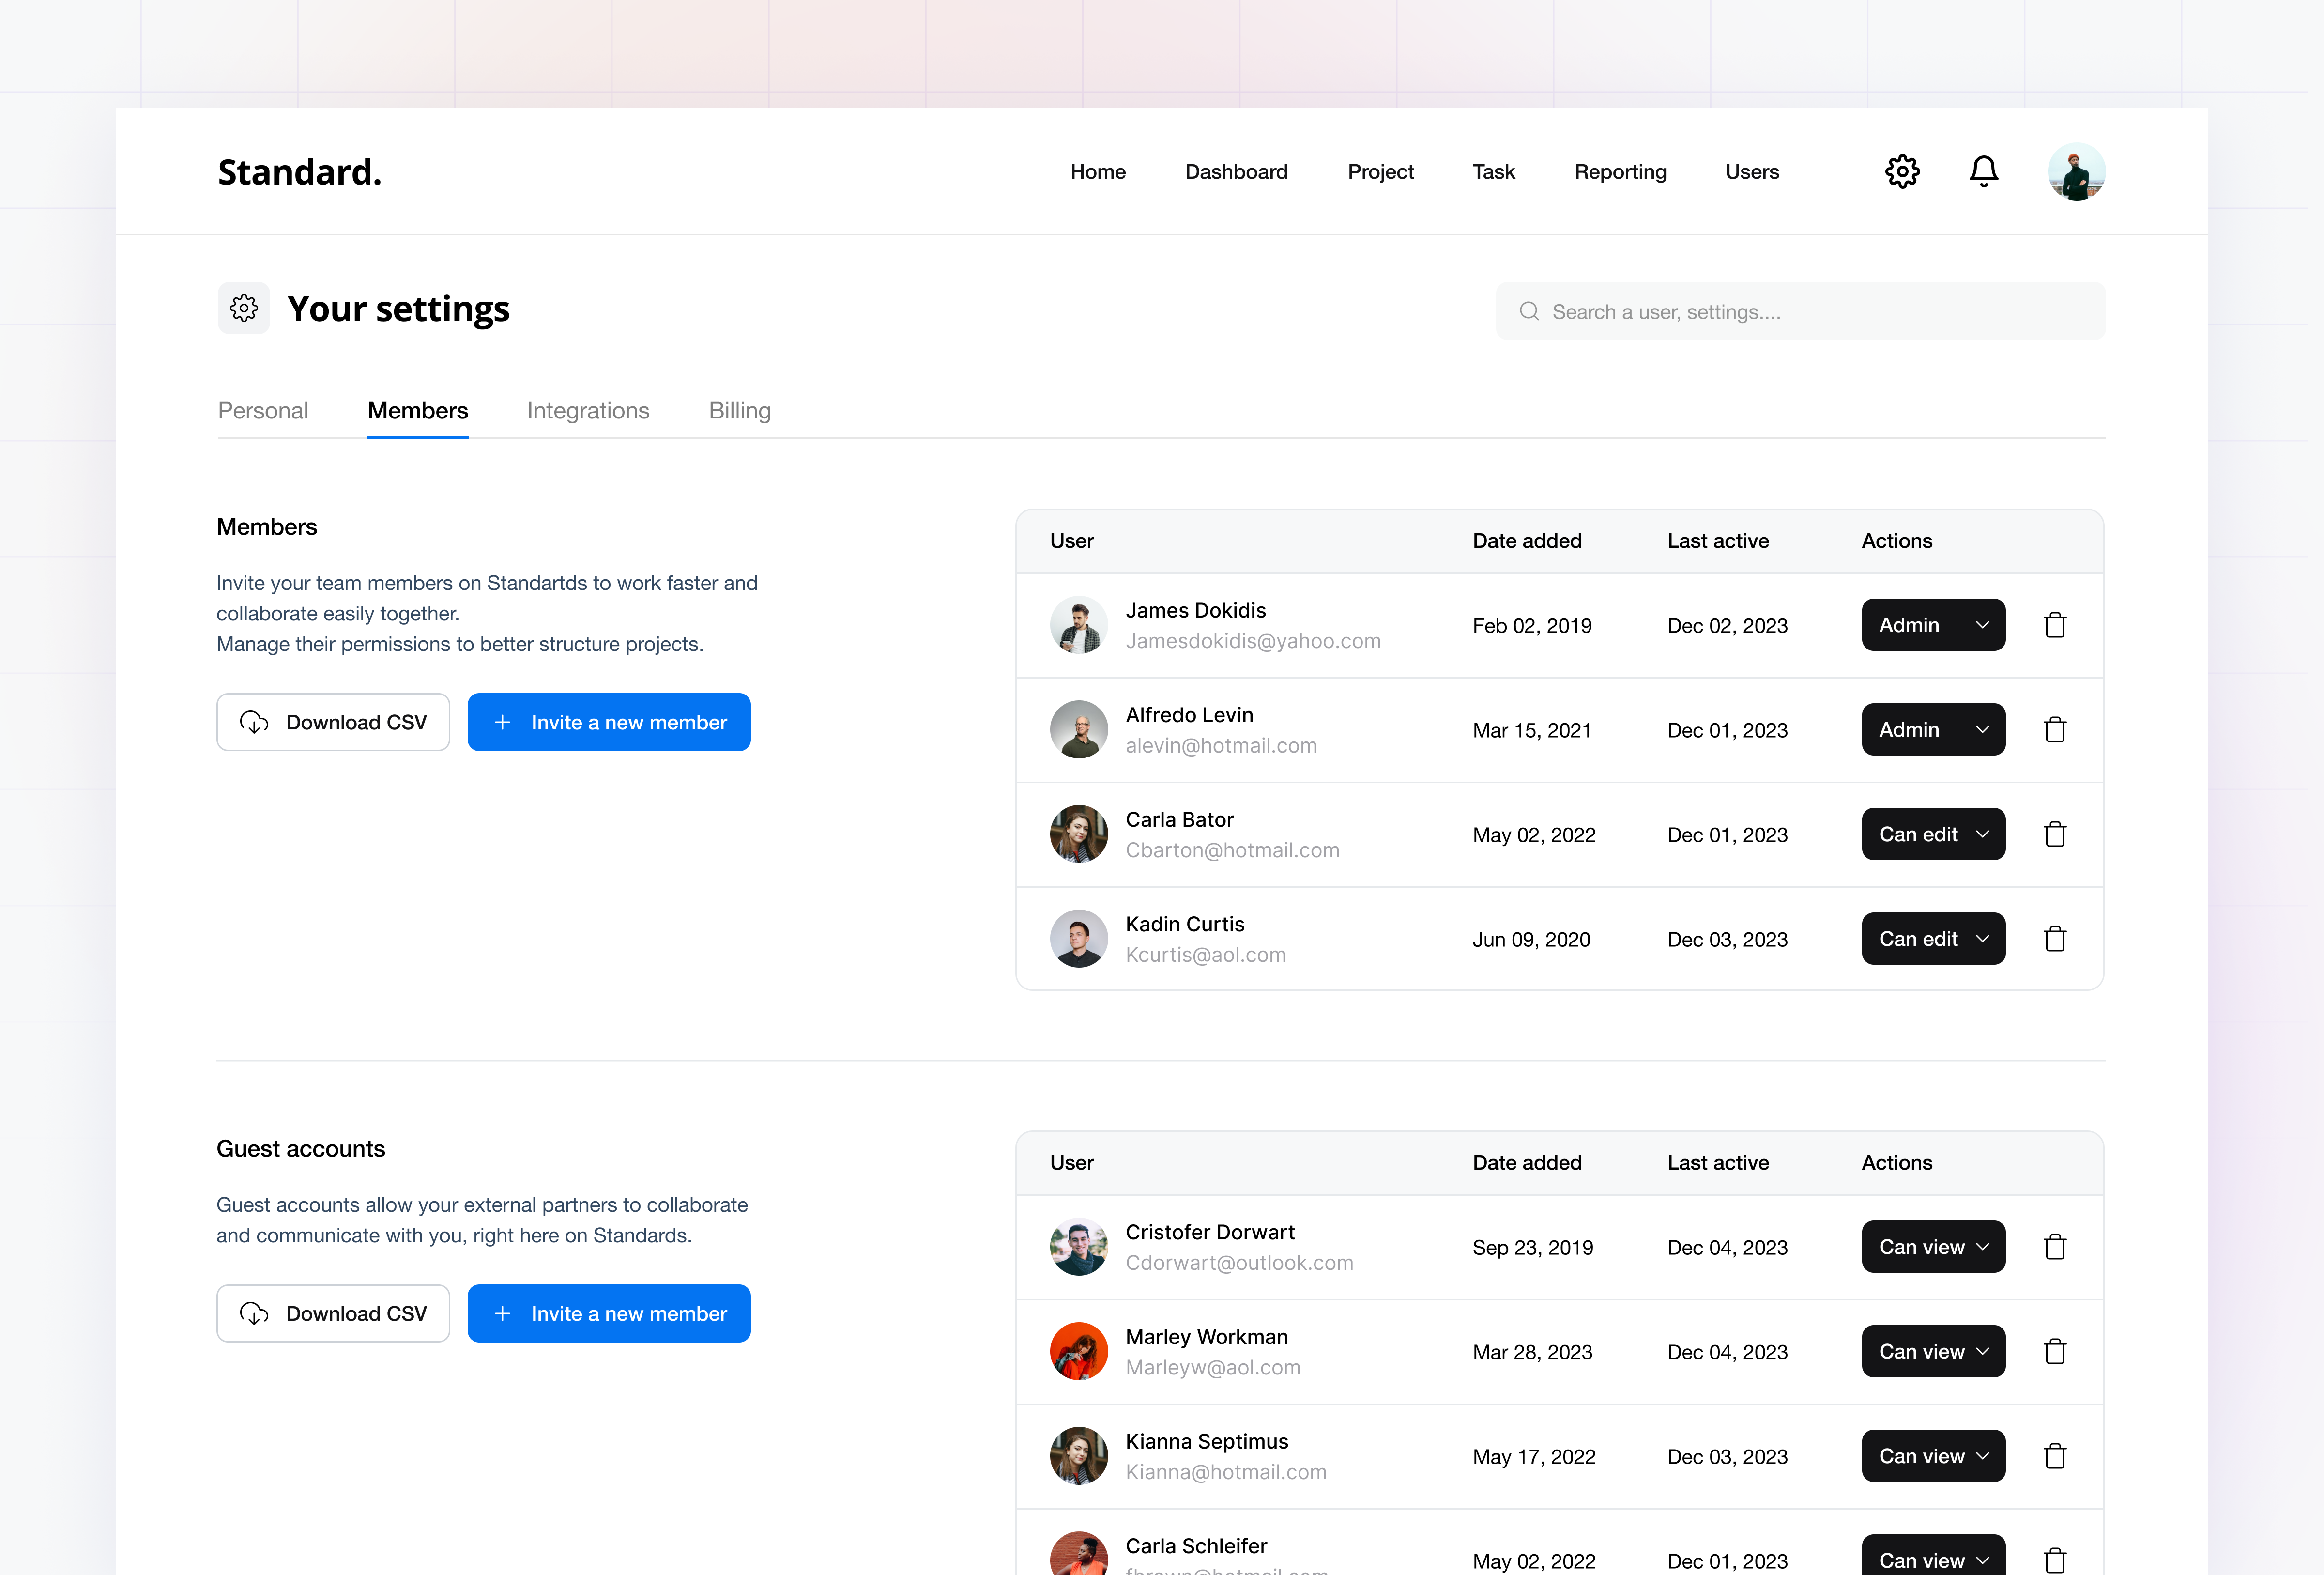Click the search users and settings field
The height and width of the screenshot is (1575, 2324).
click(x=1800, y=311)
